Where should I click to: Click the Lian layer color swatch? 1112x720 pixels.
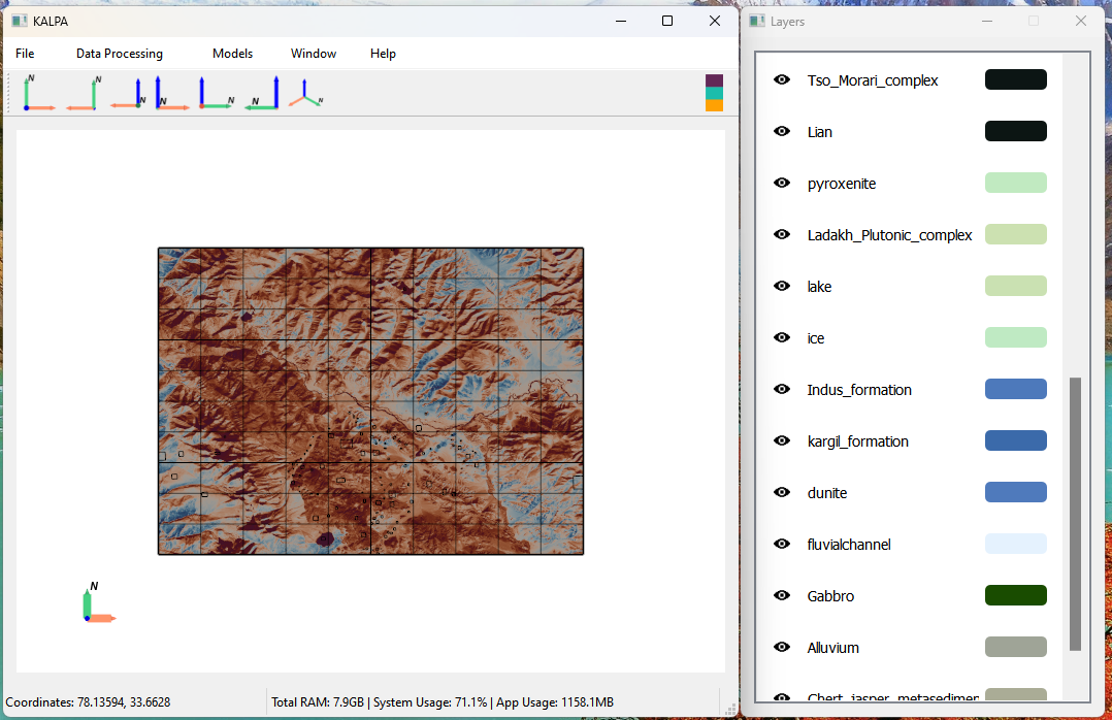pyautogui.click(x=1016, y=131)
